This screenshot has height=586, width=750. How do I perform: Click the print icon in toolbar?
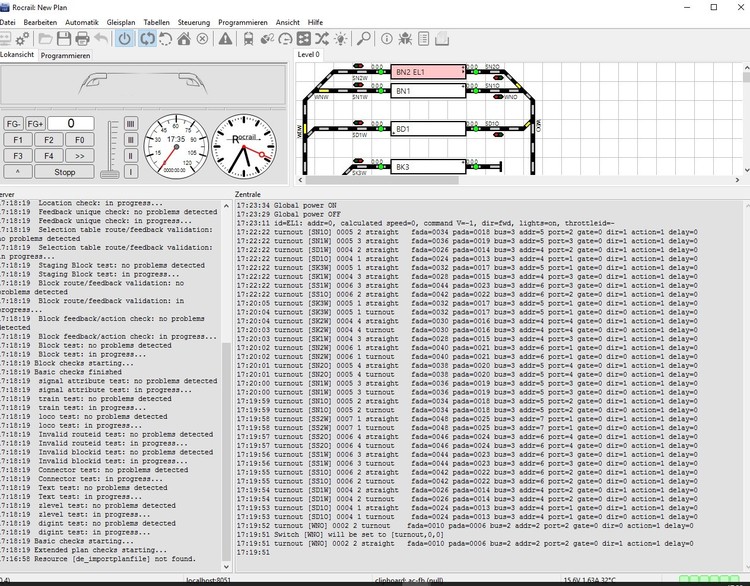80,39
